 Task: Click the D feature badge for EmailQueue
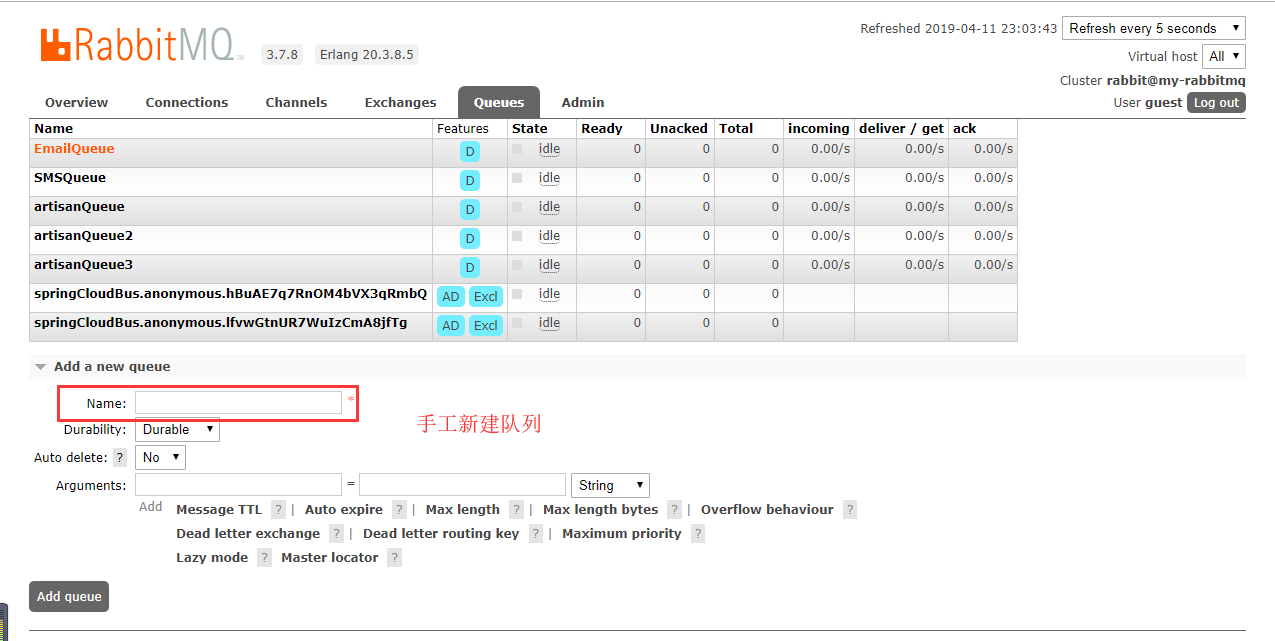pos(470,152)
